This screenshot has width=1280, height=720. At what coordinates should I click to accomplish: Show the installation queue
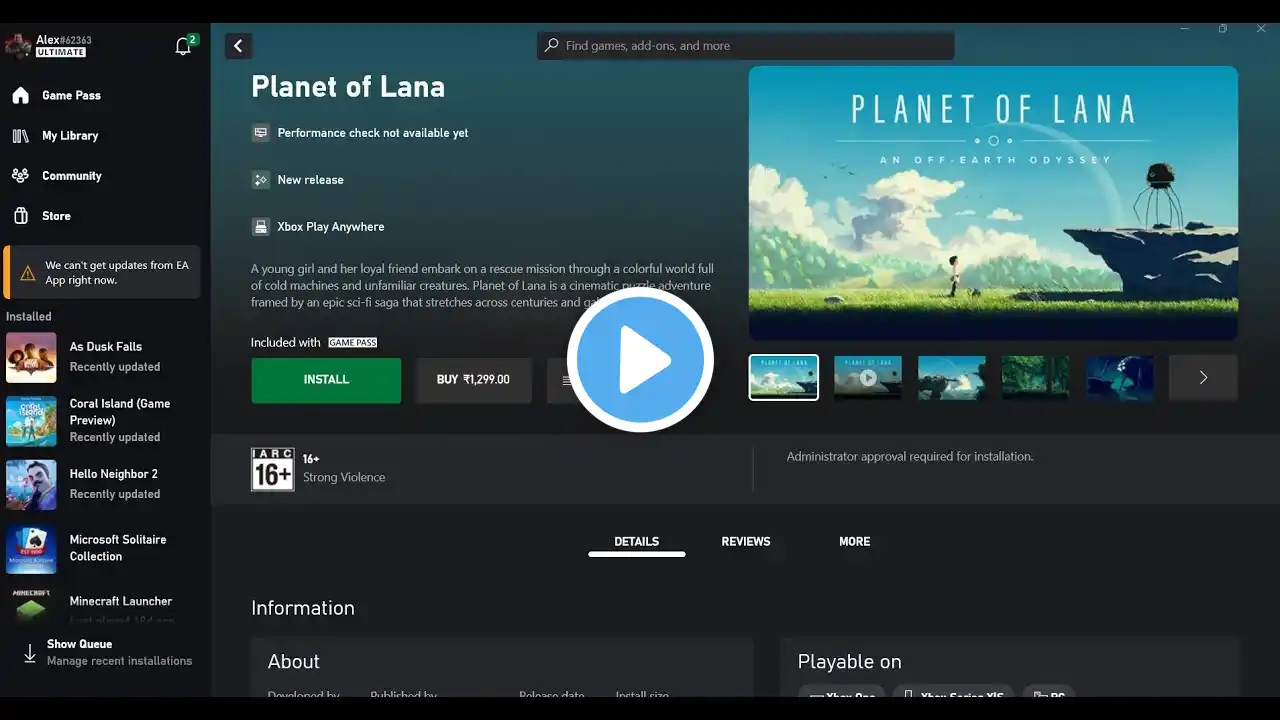coord(105,652)
